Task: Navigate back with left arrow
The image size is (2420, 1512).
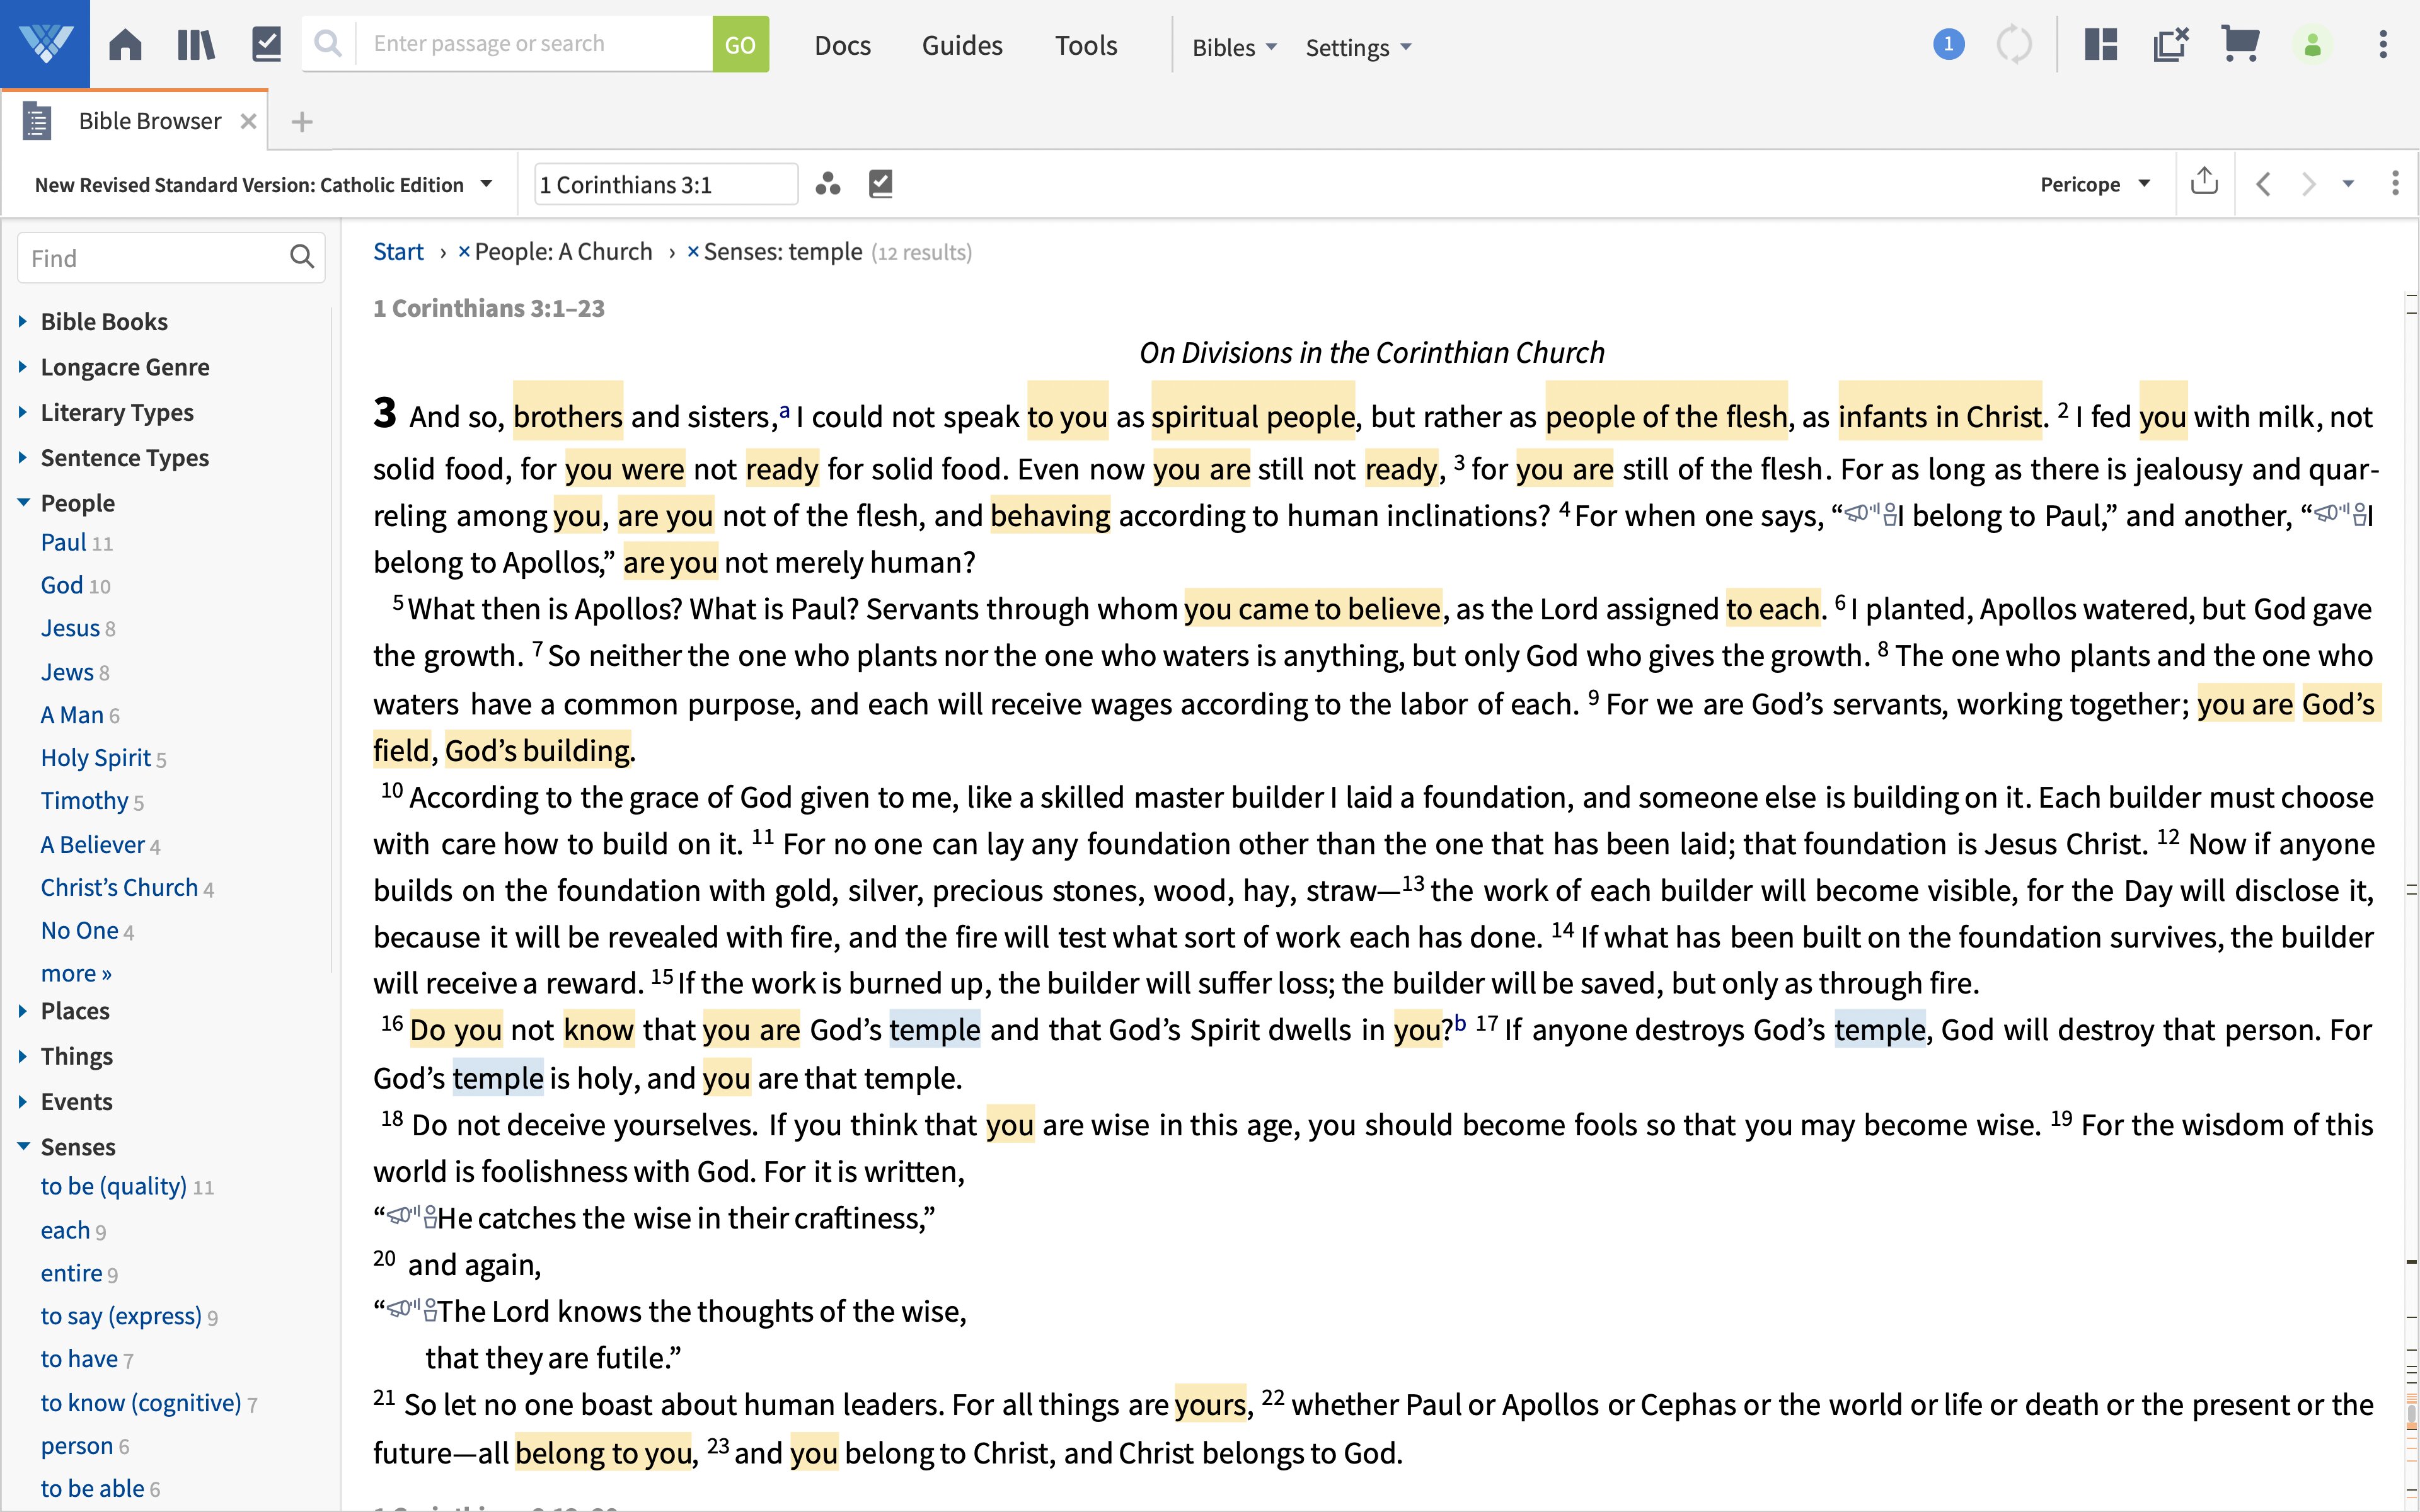Action: (x=2264, y=184)
